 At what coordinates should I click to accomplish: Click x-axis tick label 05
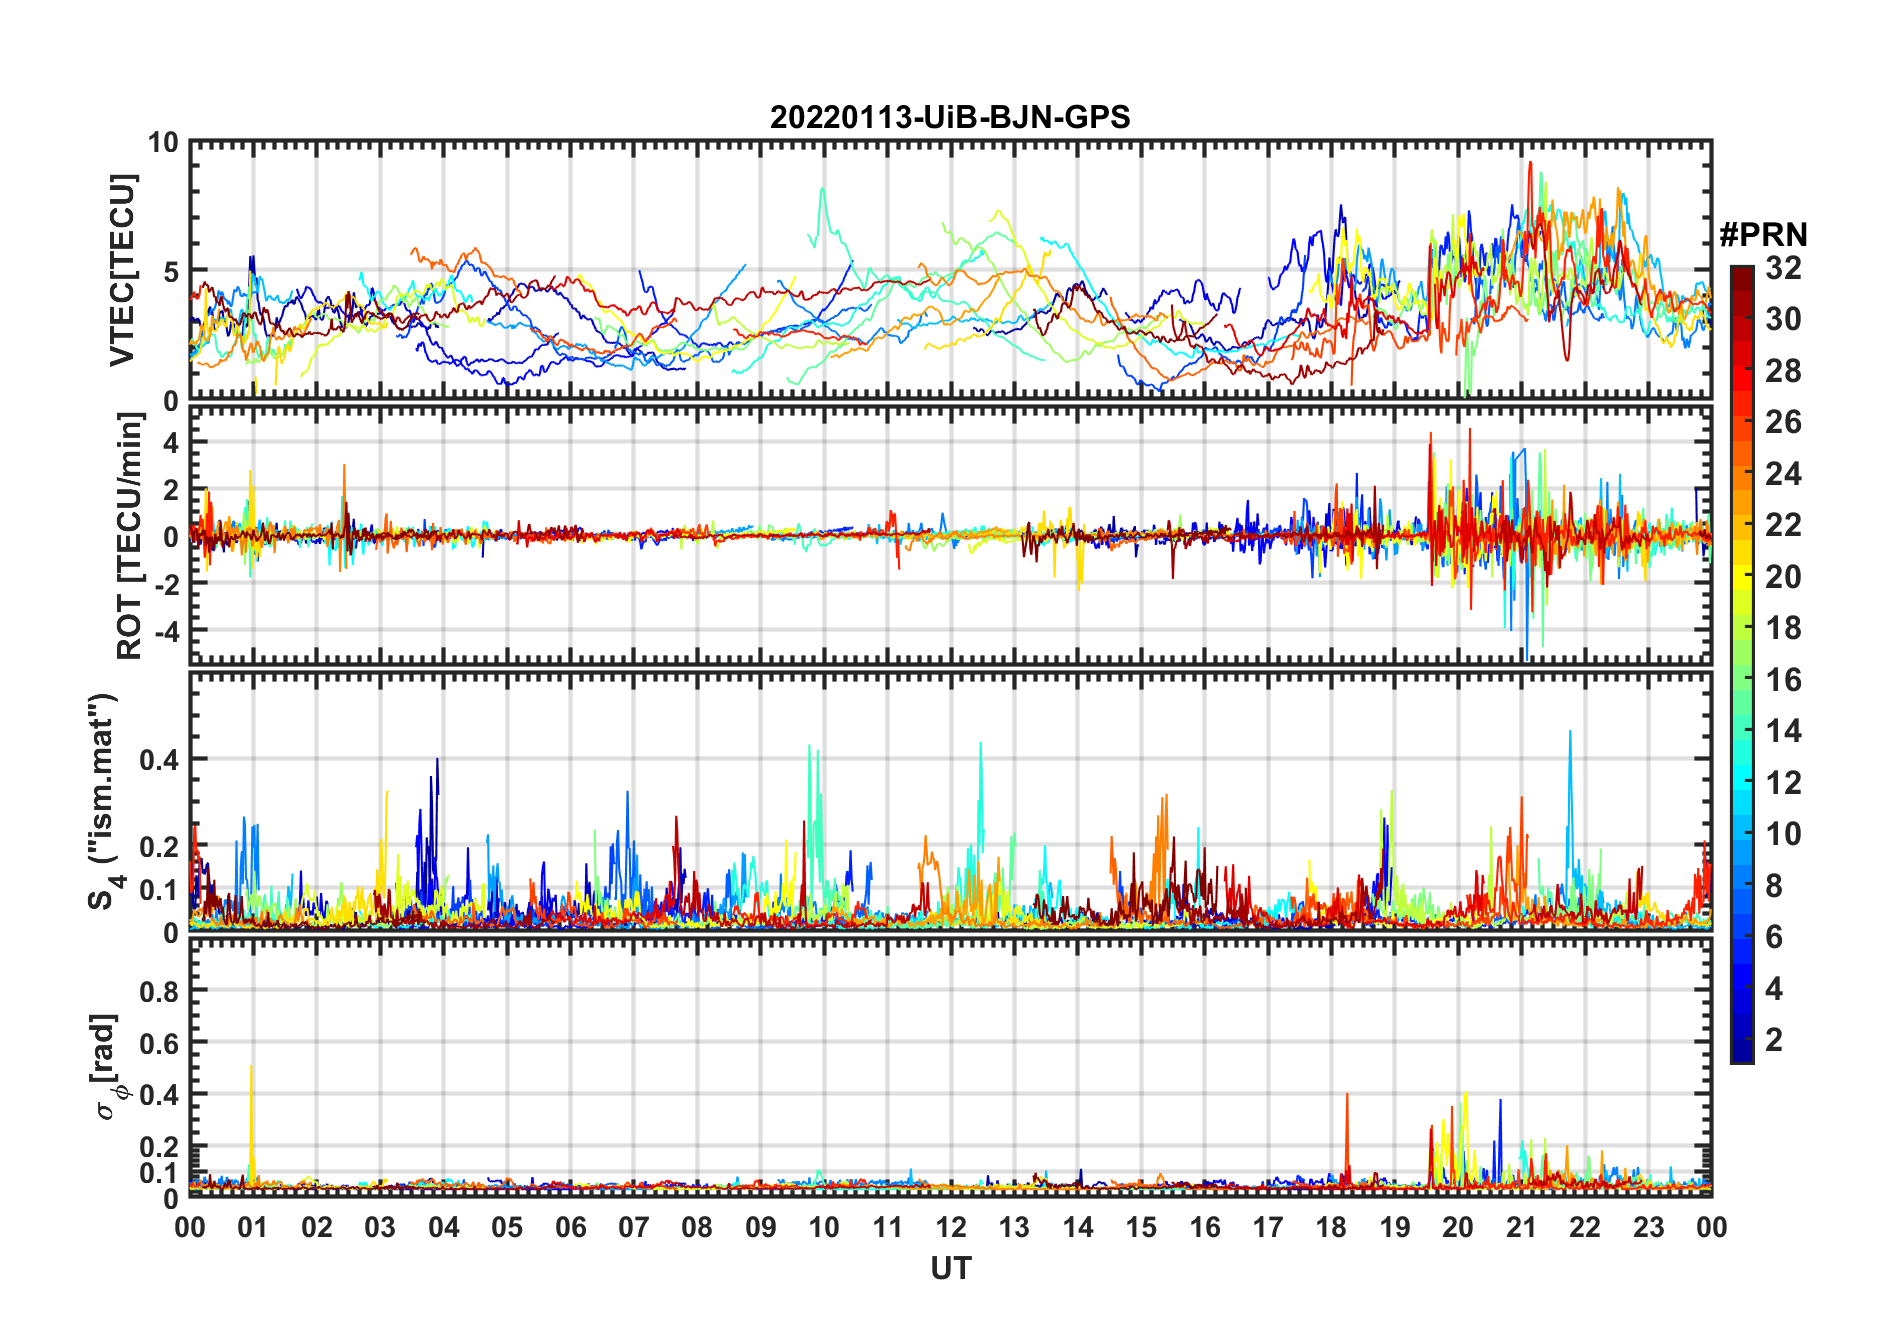pos(507,1227)
